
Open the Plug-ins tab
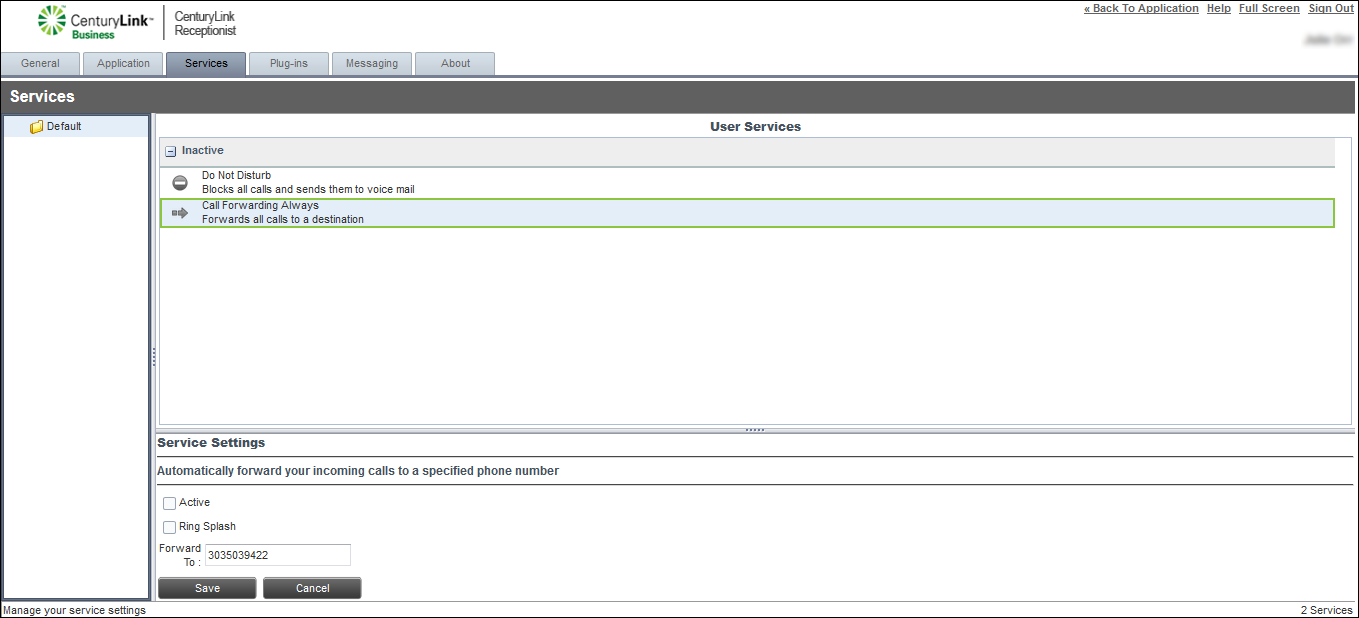pos(289,63)
